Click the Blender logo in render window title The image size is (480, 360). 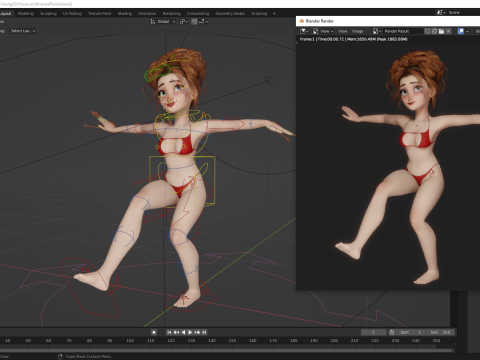(302, 21)
